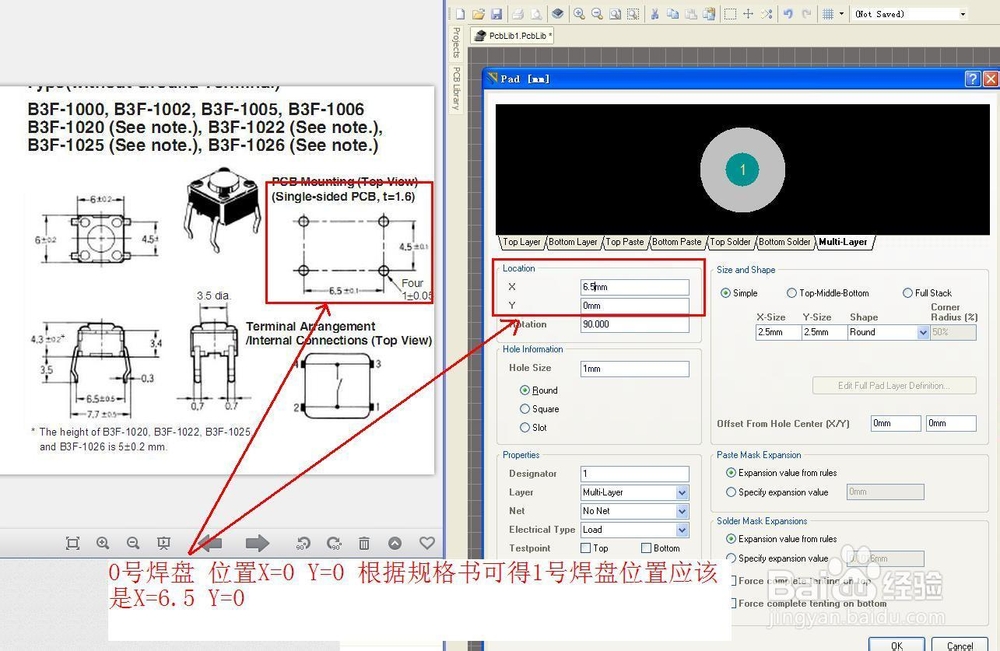Open the Electrical Type dropdown showing Load
Screen dimensions: 1000x651
682,529
